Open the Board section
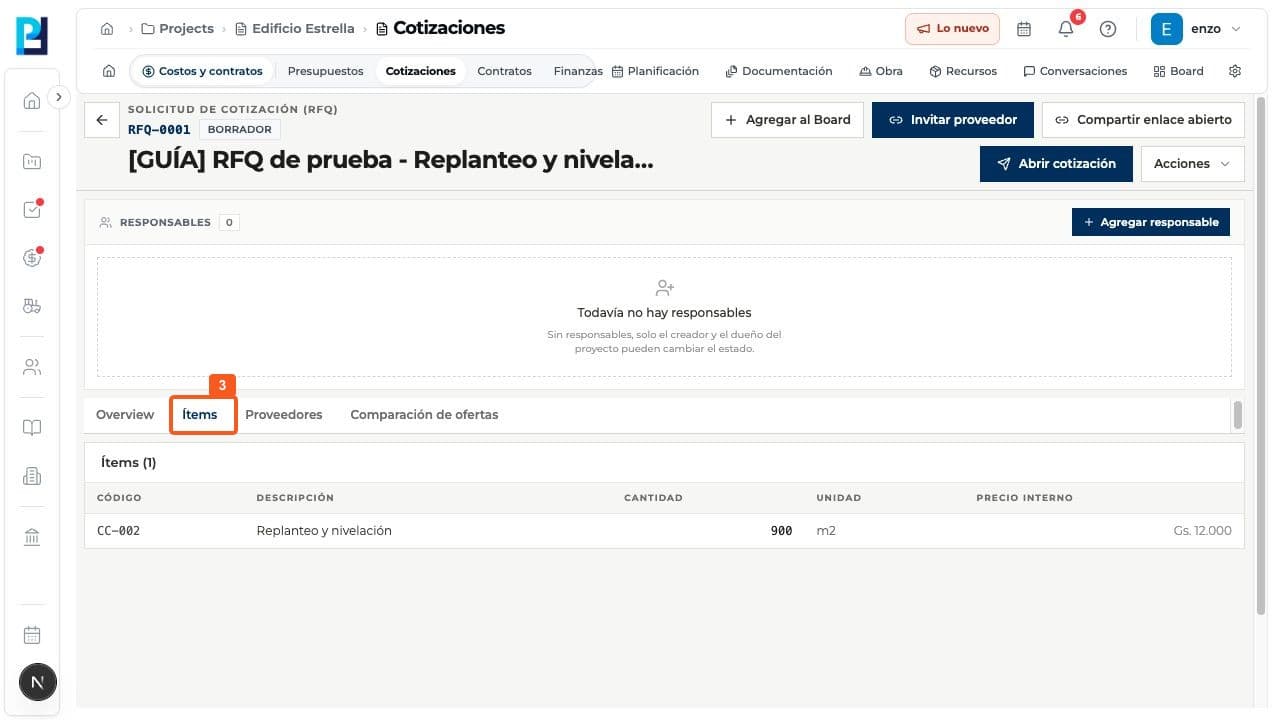This screenshot has width=1280, height=720. click(x=1178, y=71)
